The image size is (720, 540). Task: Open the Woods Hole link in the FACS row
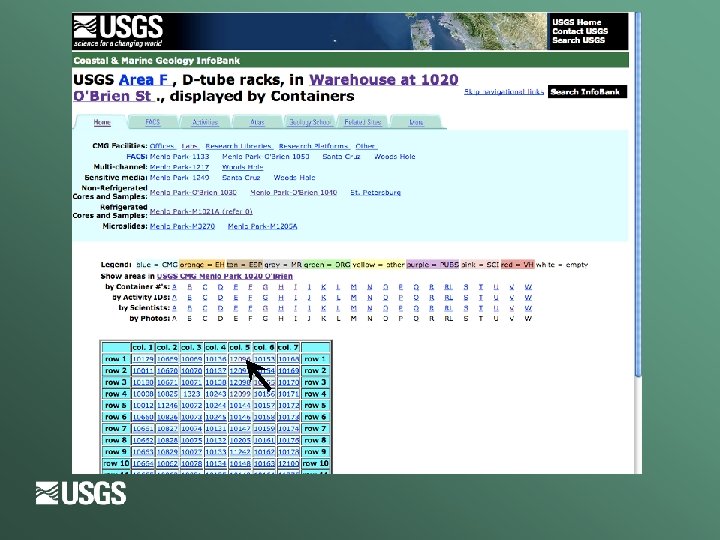394,157
